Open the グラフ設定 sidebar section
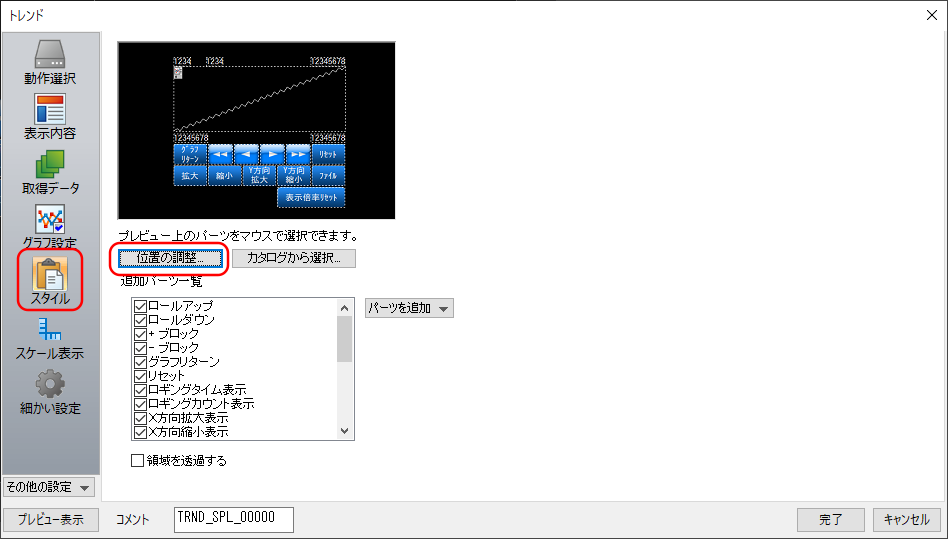This screenshot has height=539, width=948. click(x=50, y=226)
